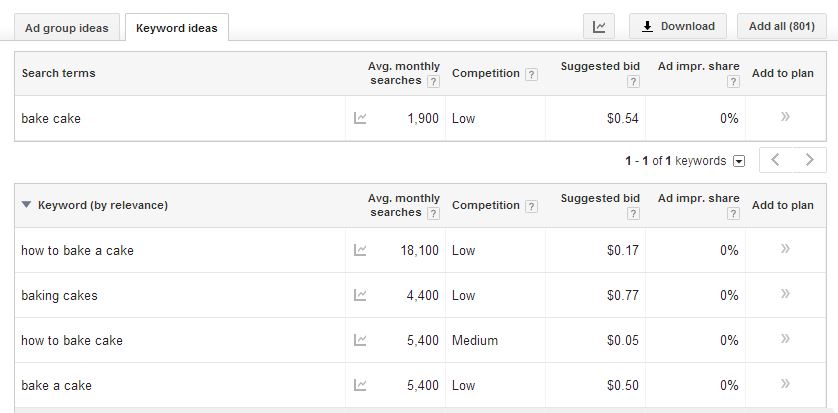Open help for Ad impr. share in top table
The height and width of the screenshot is (413, 838).
733,82
